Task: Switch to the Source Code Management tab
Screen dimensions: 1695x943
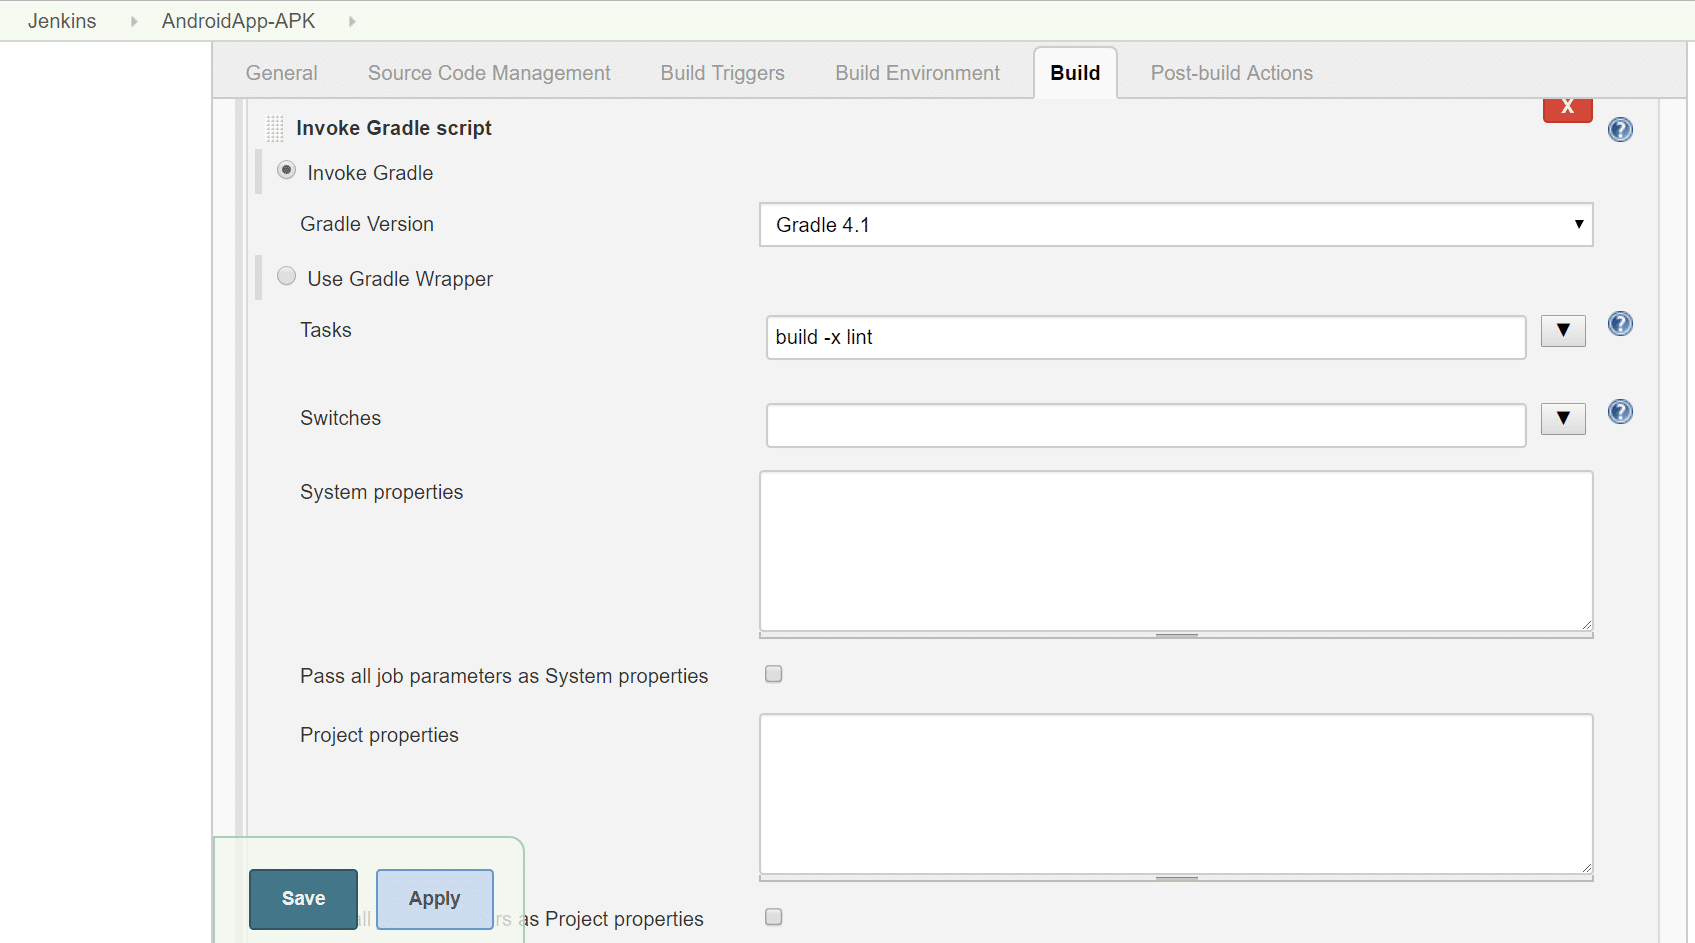Action: [489, 73]
